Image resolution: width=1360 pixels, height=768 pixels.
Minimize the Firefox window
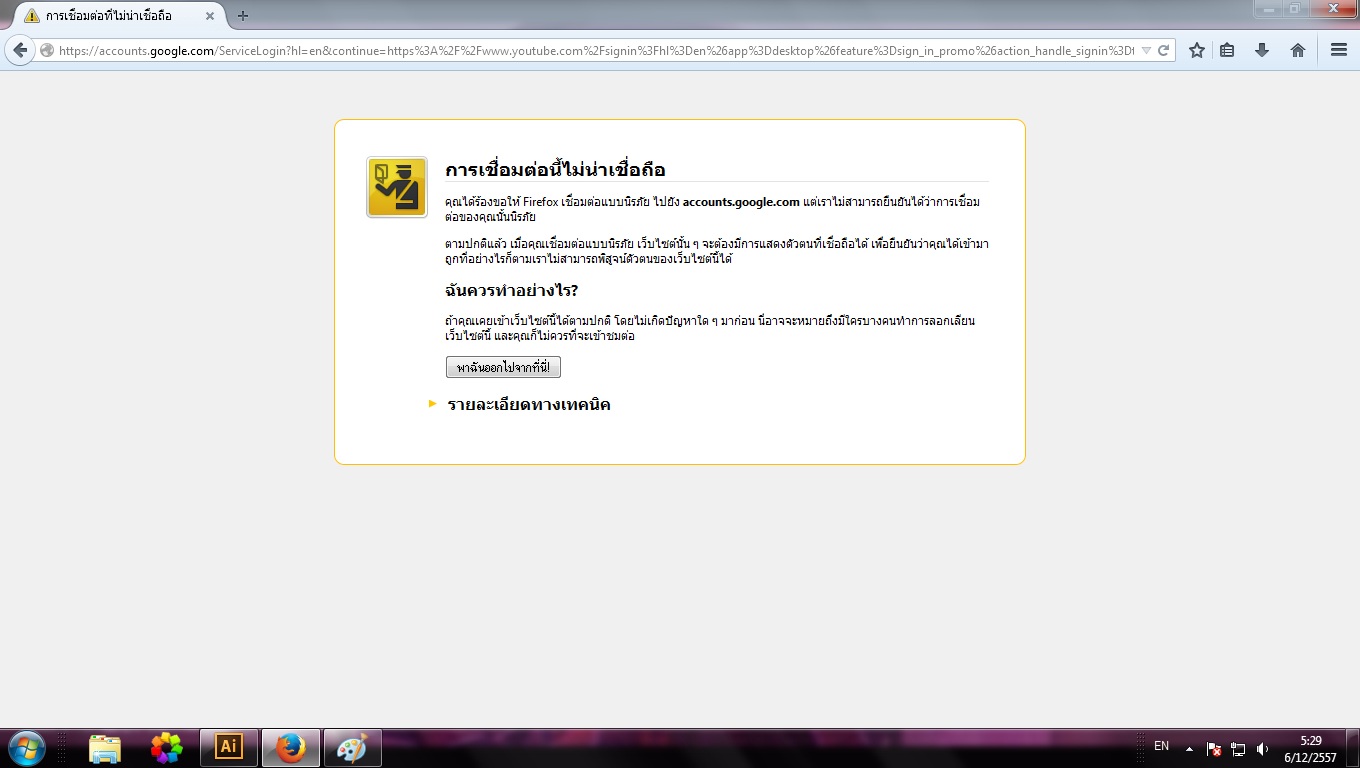pyautogui.click(x=1268, y=8)
